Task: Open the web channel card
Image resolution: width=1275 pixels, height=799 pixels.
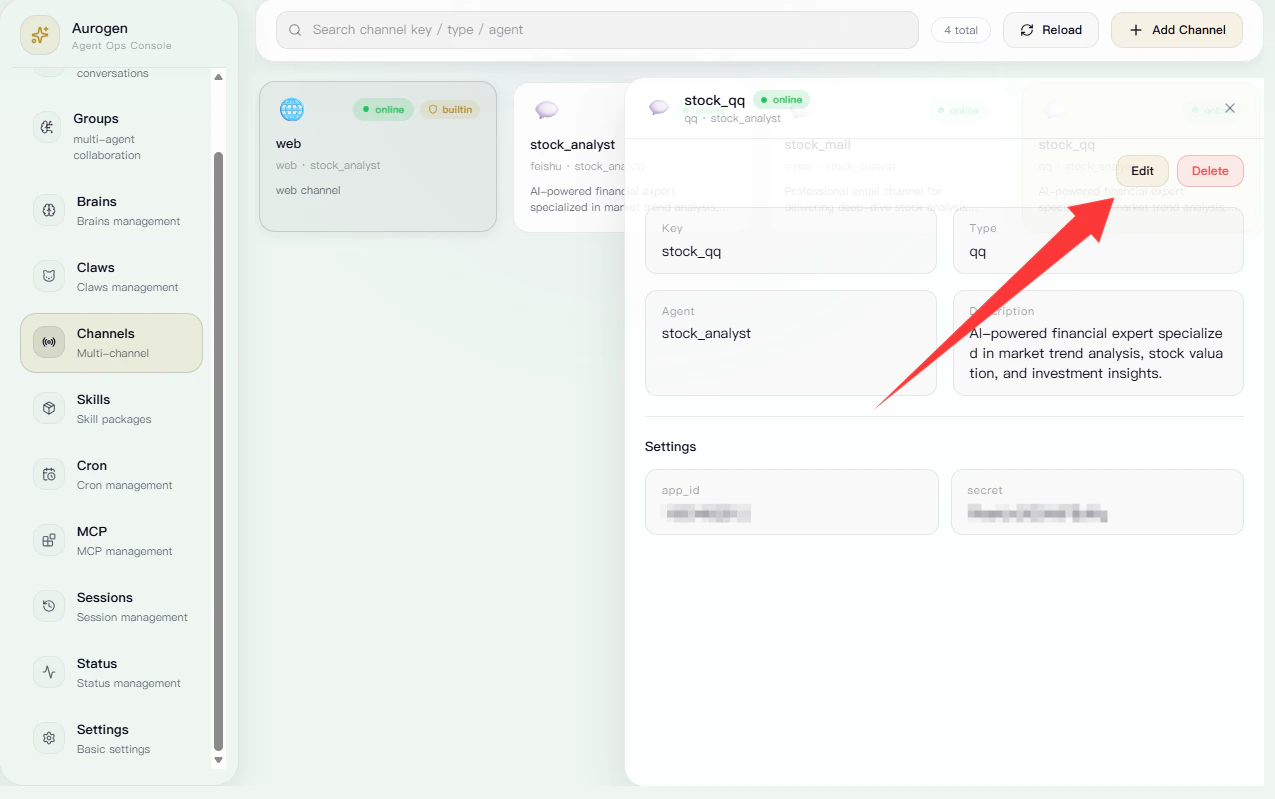Action: [x=378, y=157]
